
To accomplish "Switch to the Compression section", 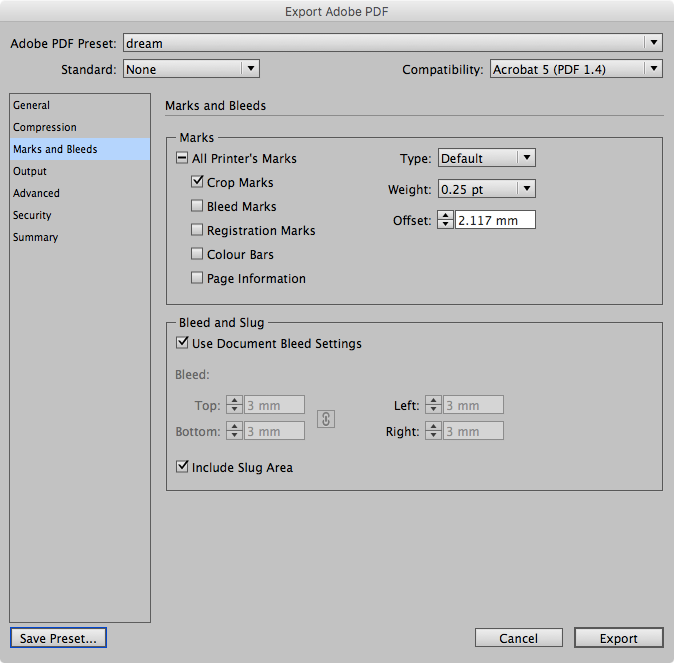I will [x=45, y=127].
